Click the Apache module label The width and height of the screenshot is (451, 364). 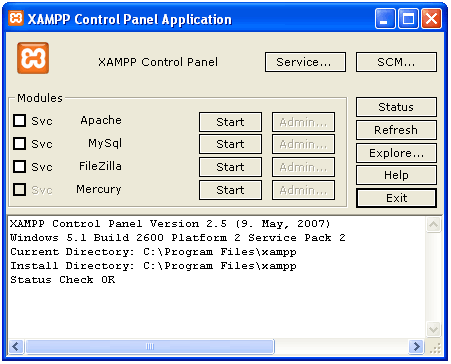[101, 120]
